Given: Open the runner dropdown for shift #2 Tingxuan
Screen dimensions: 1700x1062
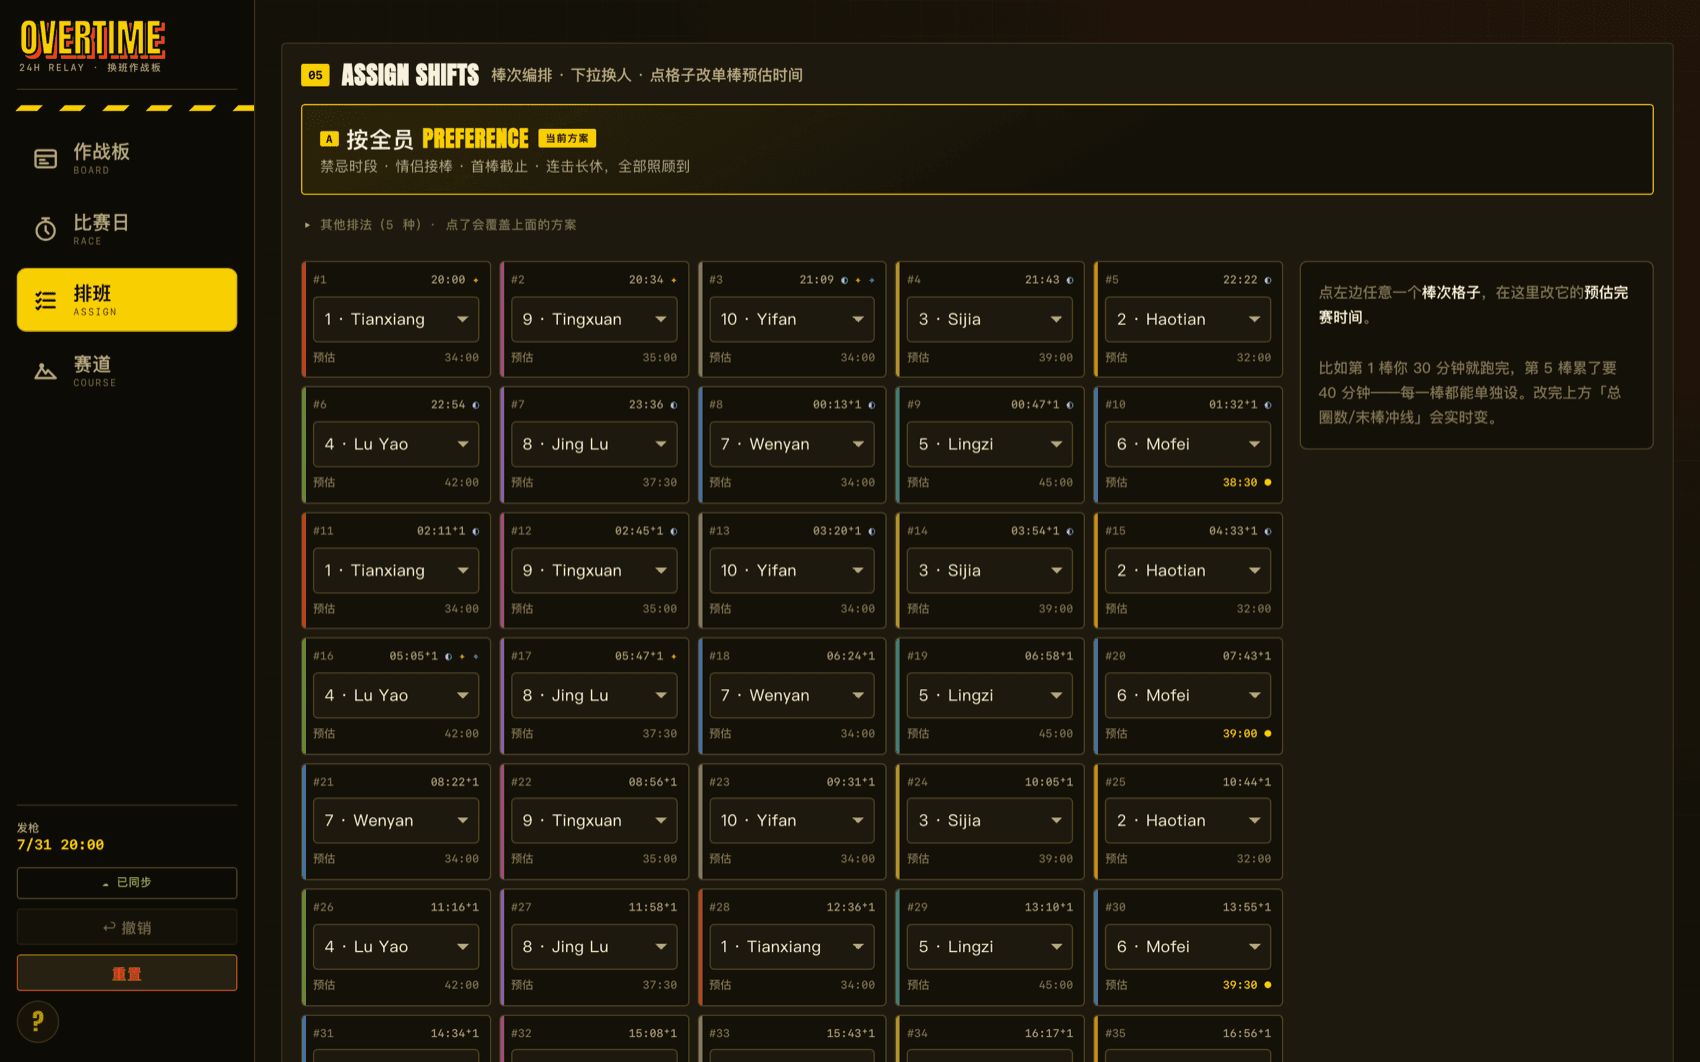Looking at the screenshot, I should (594, 319).
